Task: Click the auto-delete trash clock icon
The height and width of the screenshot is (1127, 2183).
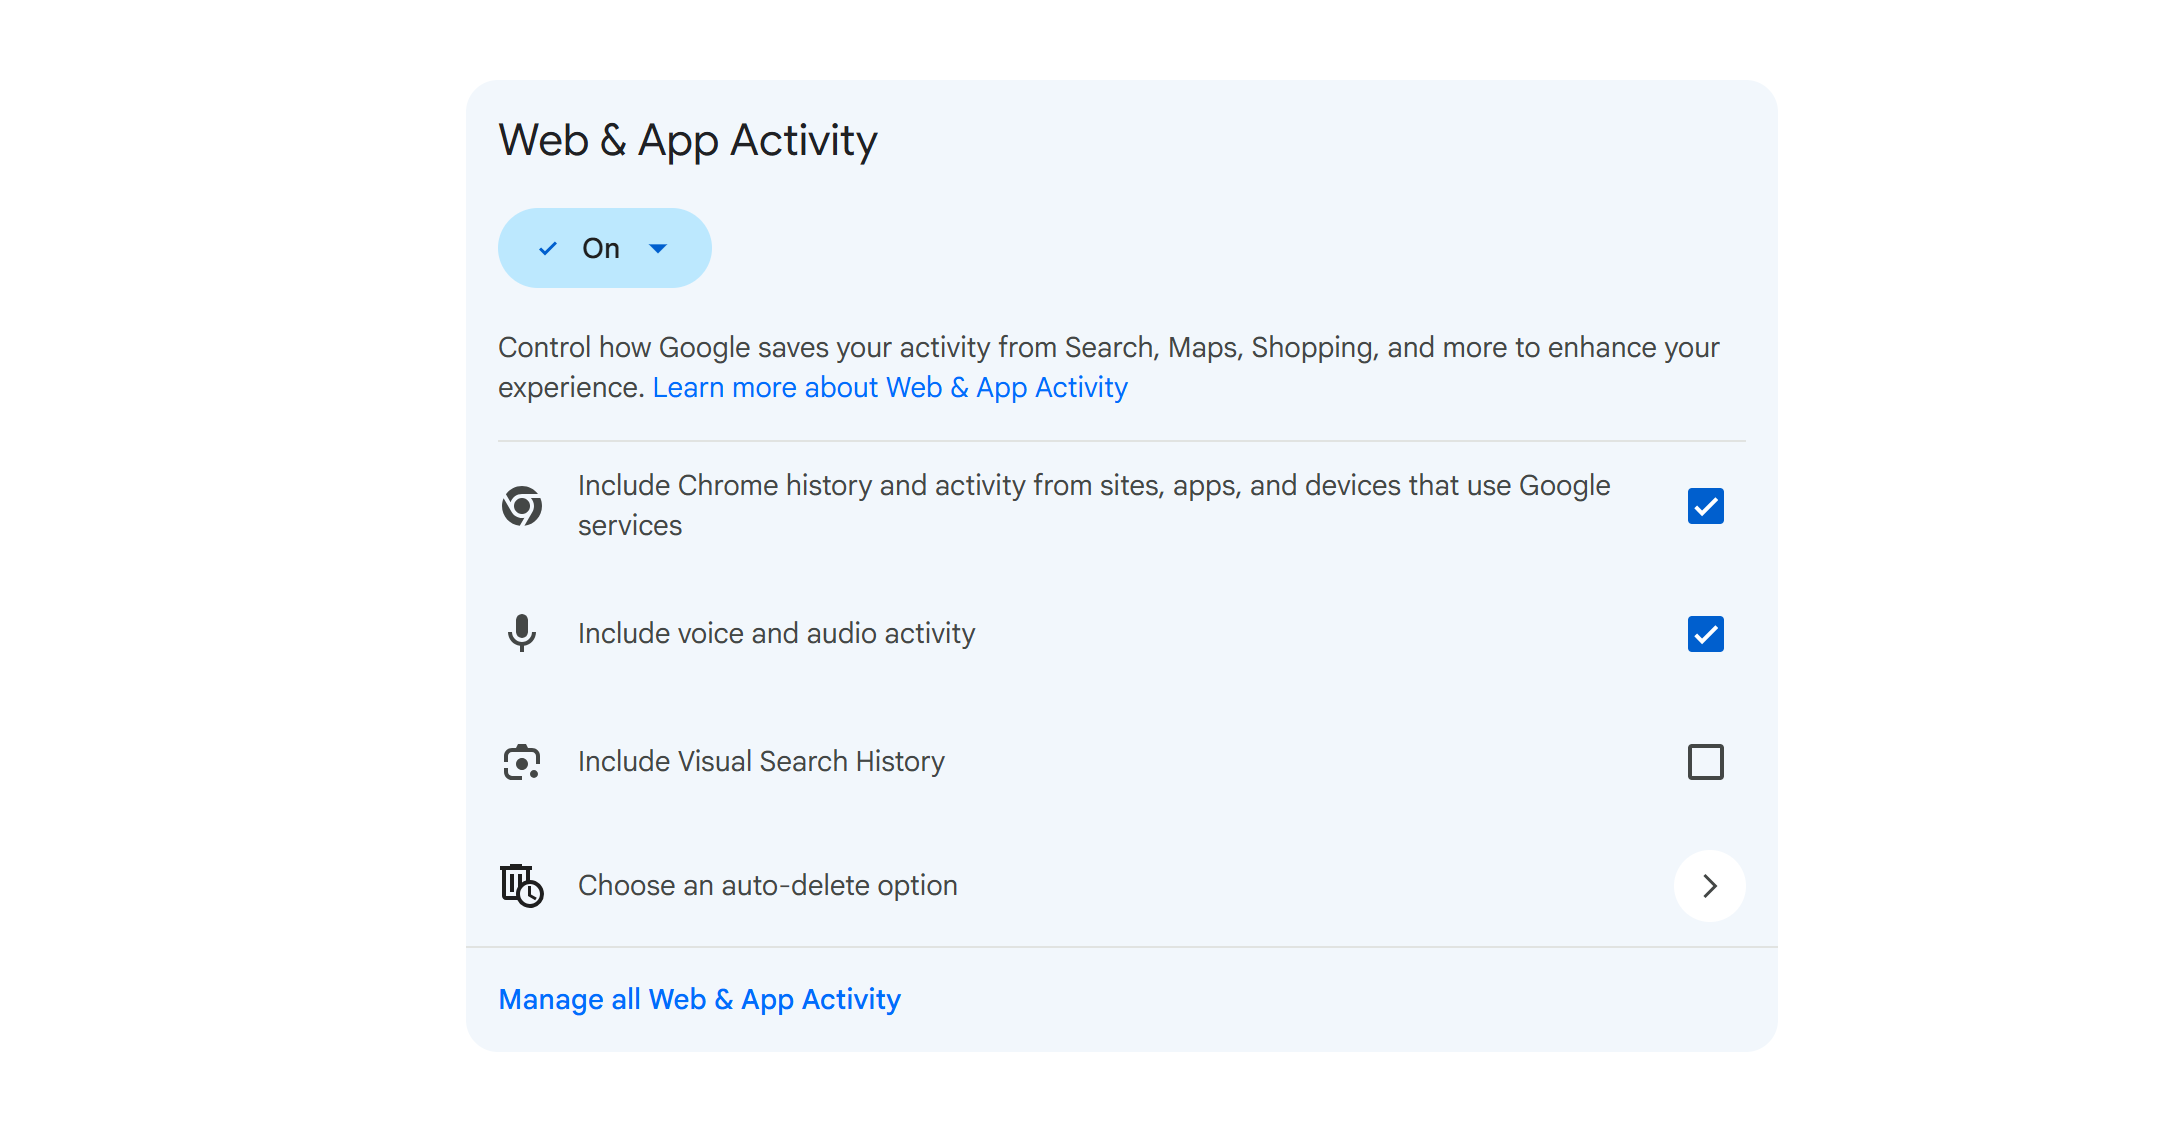Action: pyautogui.click(x=522, y=886)
